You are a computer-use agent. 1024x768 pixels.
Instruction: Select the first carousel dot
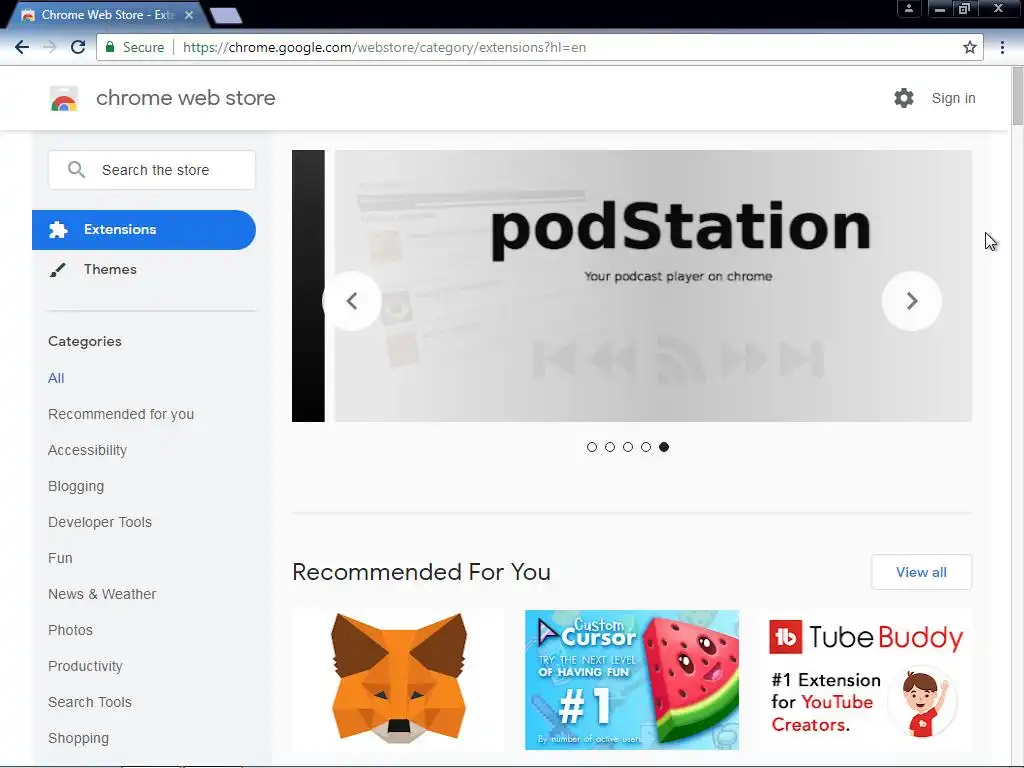tap(592, 447)
